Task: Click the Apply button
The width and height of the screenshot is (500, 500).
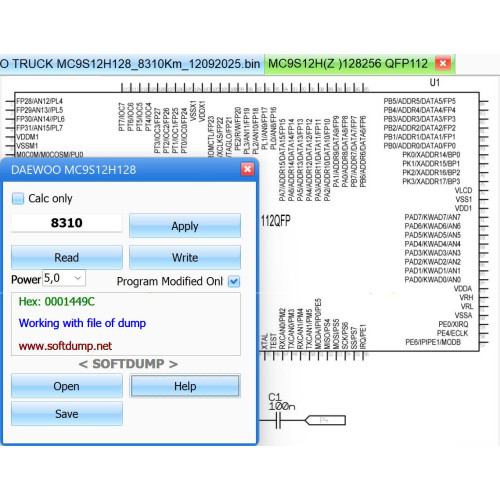Action: pos(185,226)
